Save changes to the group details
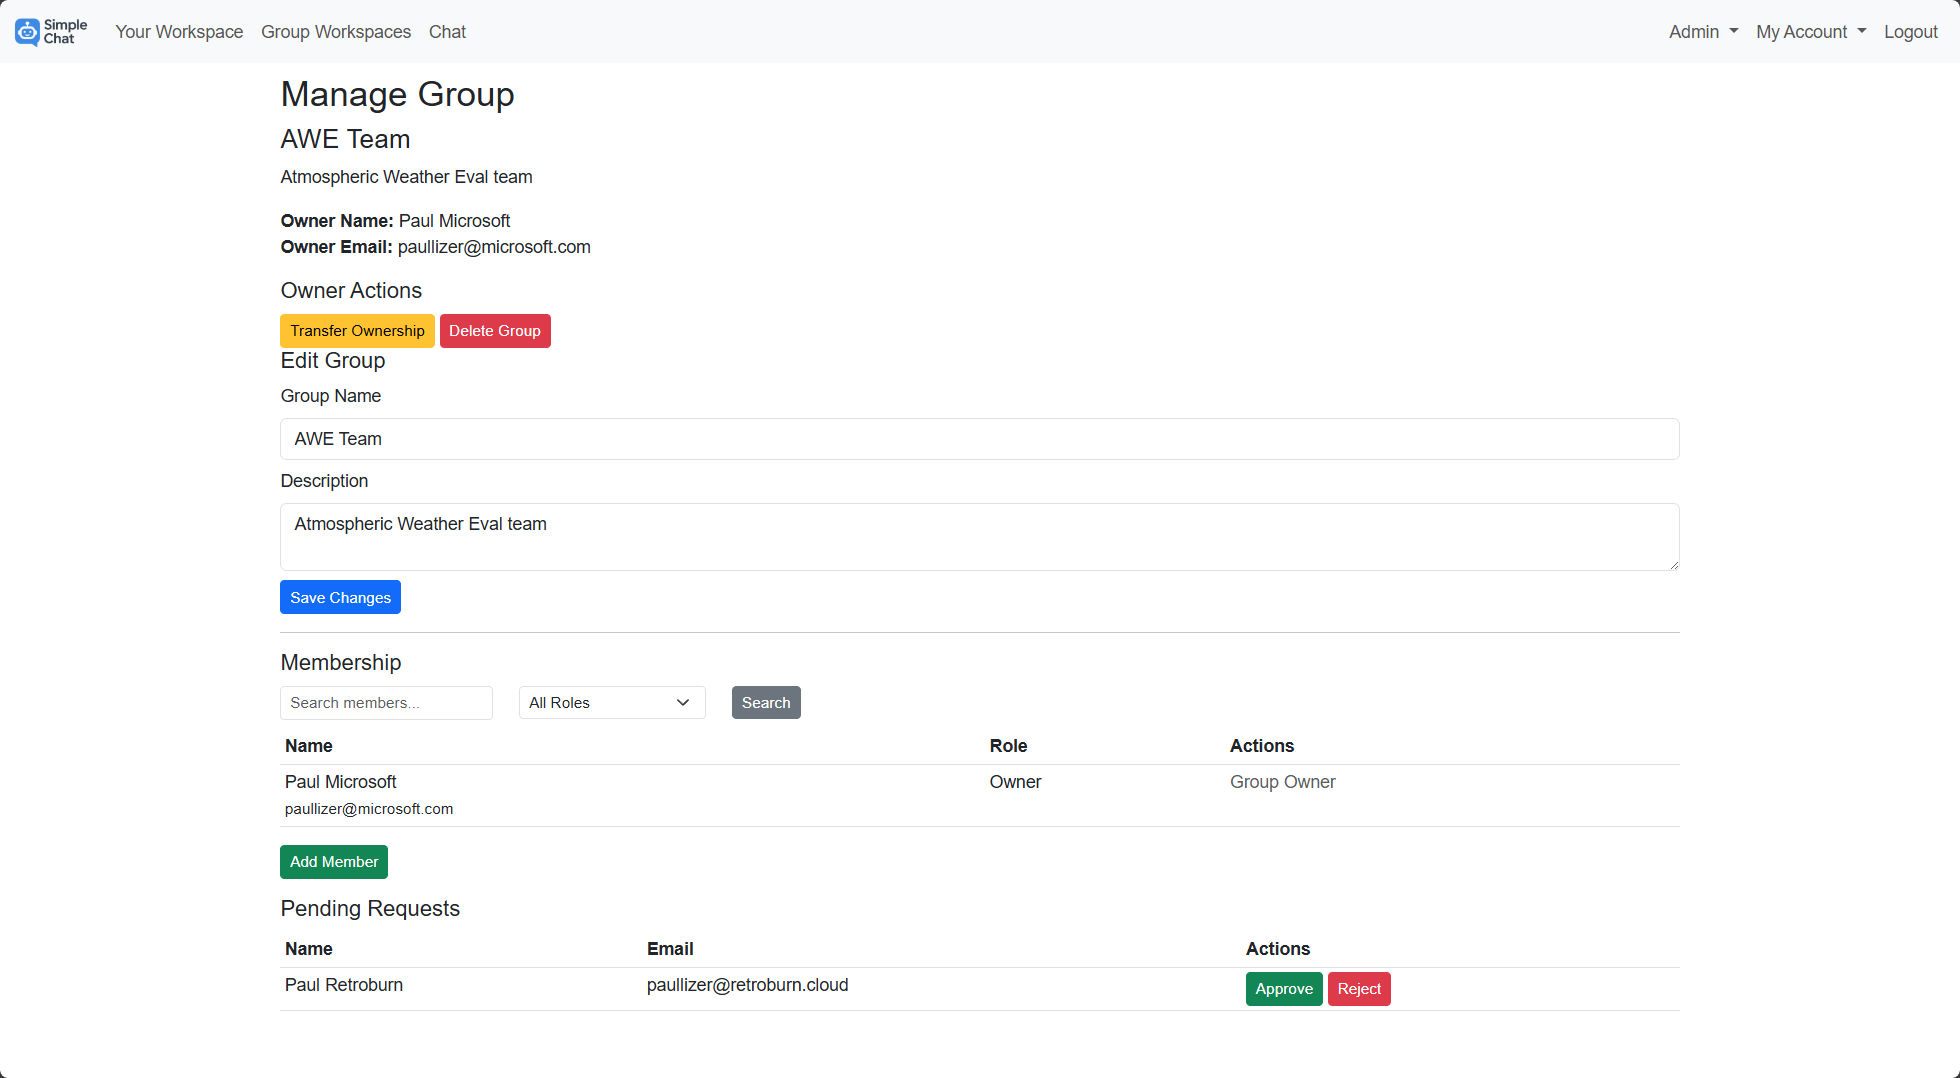 (x=340, y=597)
